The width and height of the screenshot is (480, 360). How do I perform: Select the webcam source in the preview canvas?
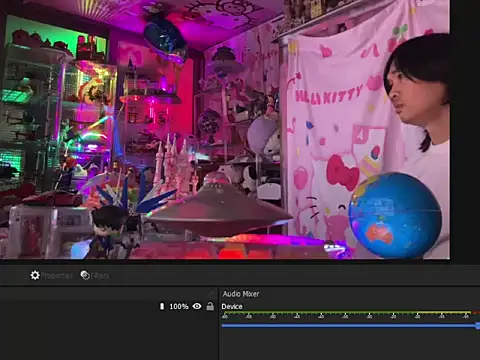tap(225, 129)
